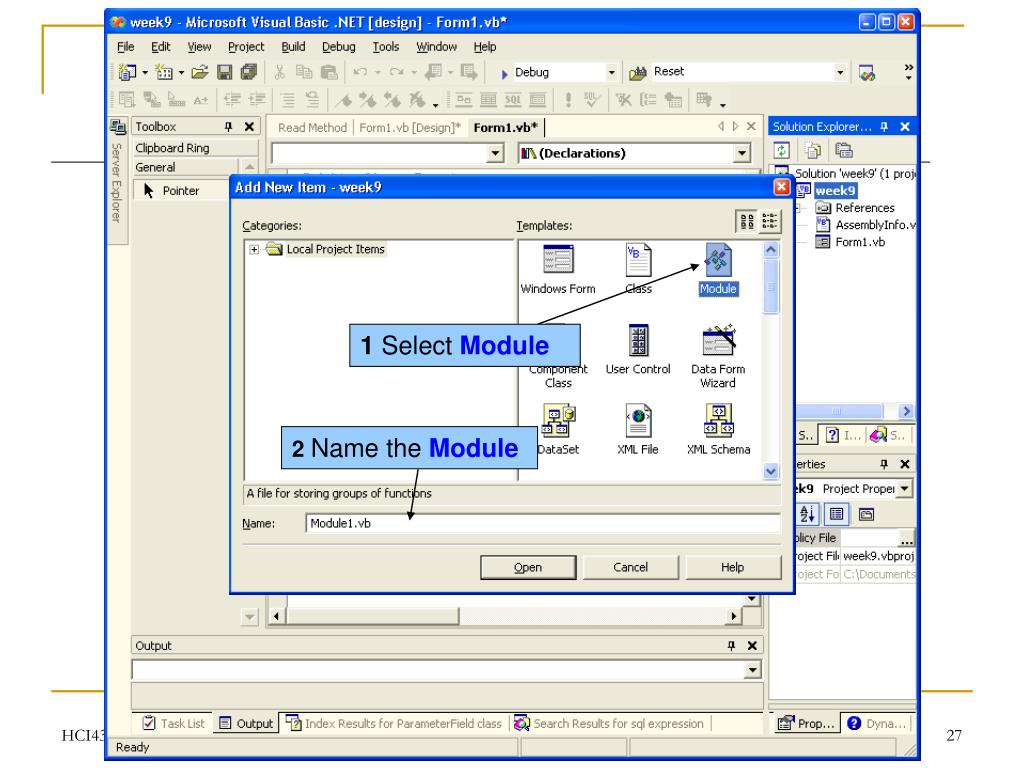Screen dimensions: 1024x768
Task: Switch templates to small icons view
Action: point(769,221)
